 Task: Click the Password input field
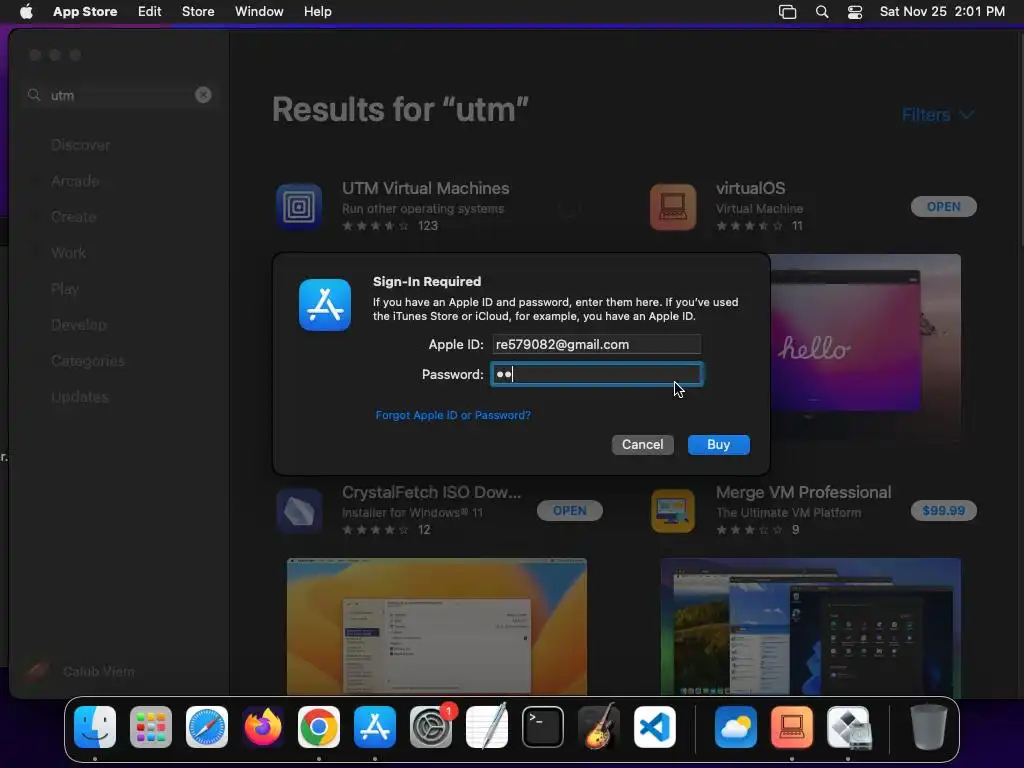click(x=596, y=374)
